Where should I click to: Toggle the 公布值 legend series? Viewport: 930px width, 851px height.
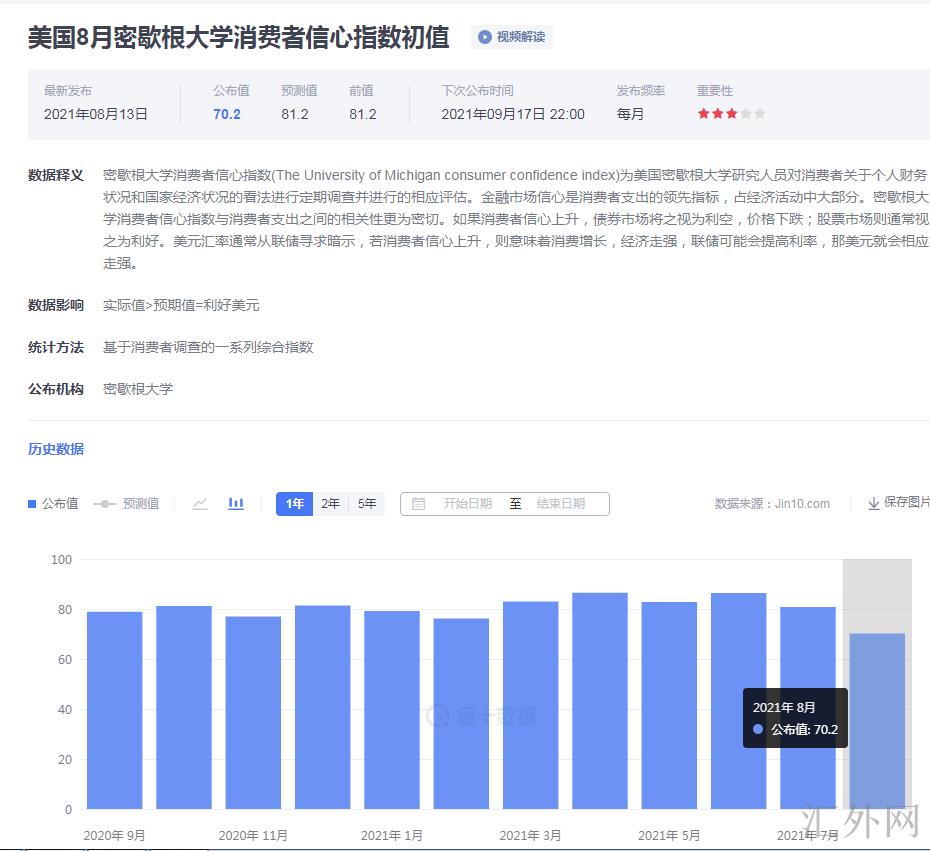54,504
